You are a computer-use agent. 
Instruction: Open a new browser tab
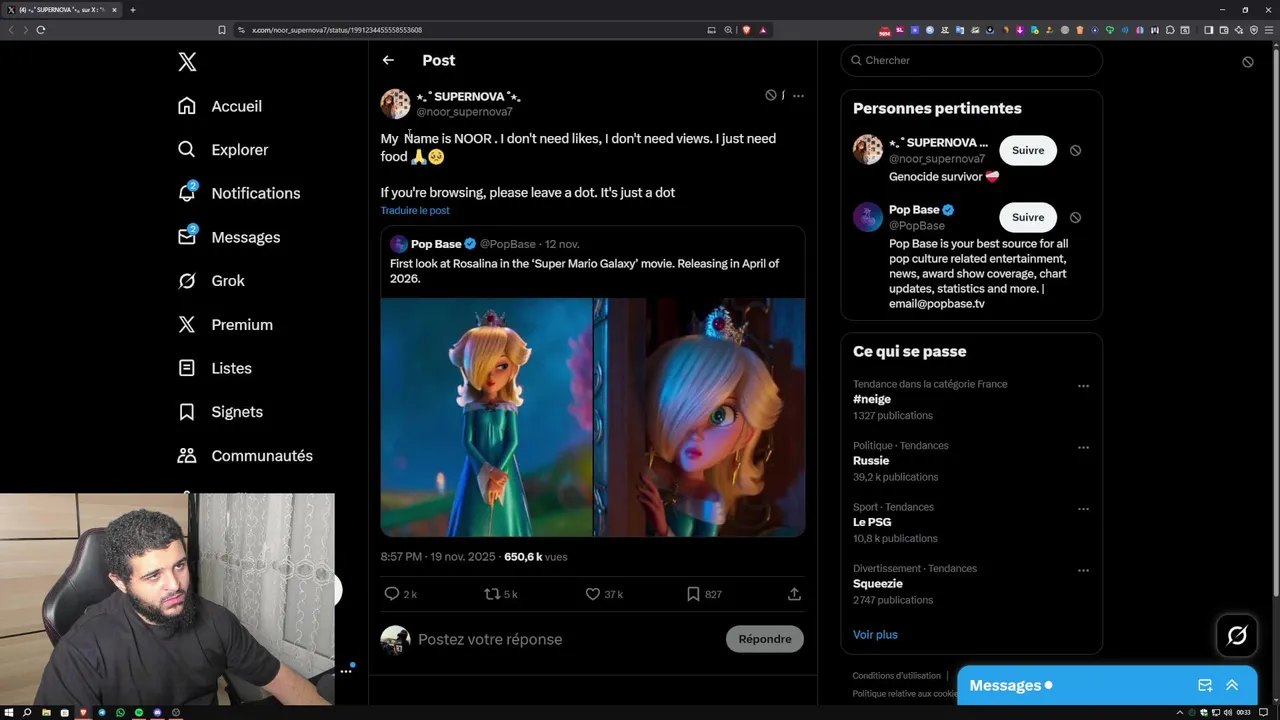point(132,10)
